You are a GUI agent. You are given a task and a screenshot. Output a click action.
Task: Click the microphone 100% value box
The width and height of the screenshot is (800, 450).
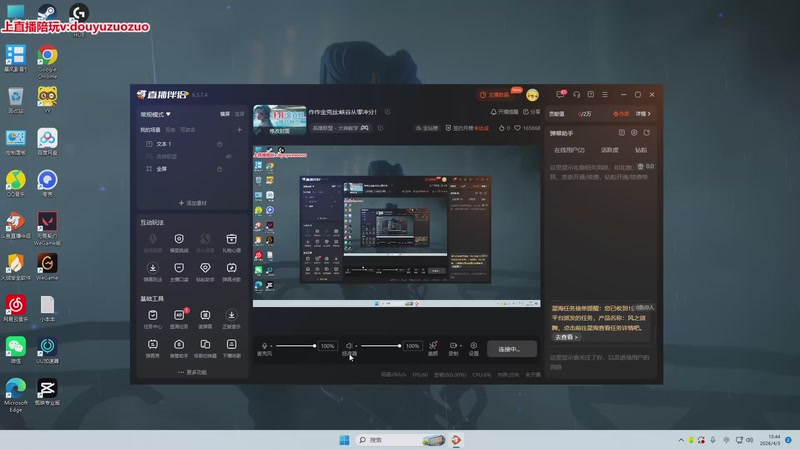328,346
